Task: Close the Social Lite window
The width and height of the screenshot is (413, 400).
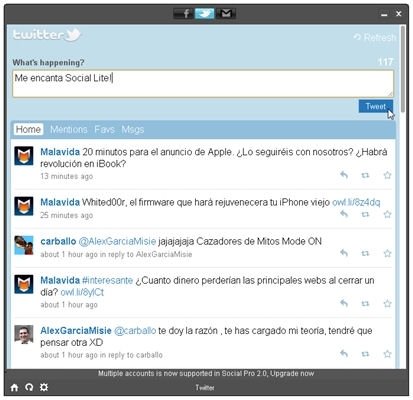Action: 399,14
